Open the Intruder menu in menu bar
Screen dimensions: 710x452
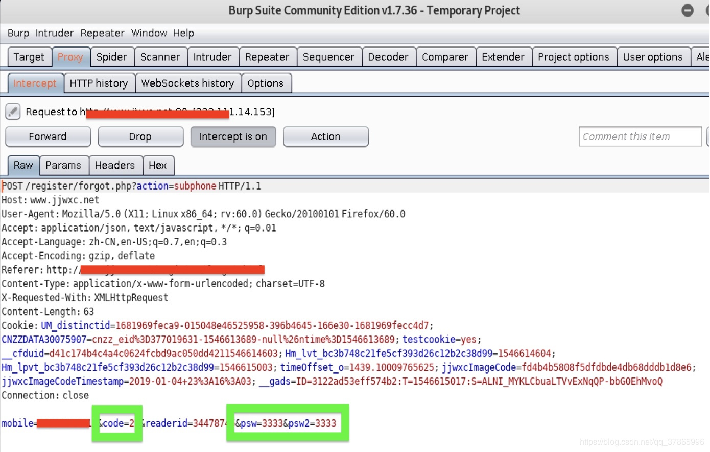(54, 33)
